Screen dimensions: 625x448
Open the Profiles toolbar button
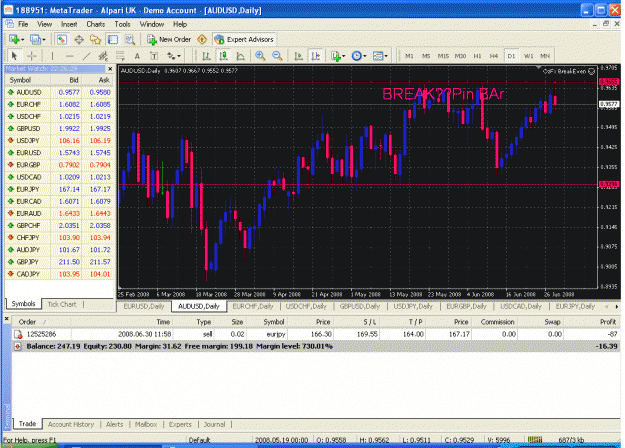37,39
